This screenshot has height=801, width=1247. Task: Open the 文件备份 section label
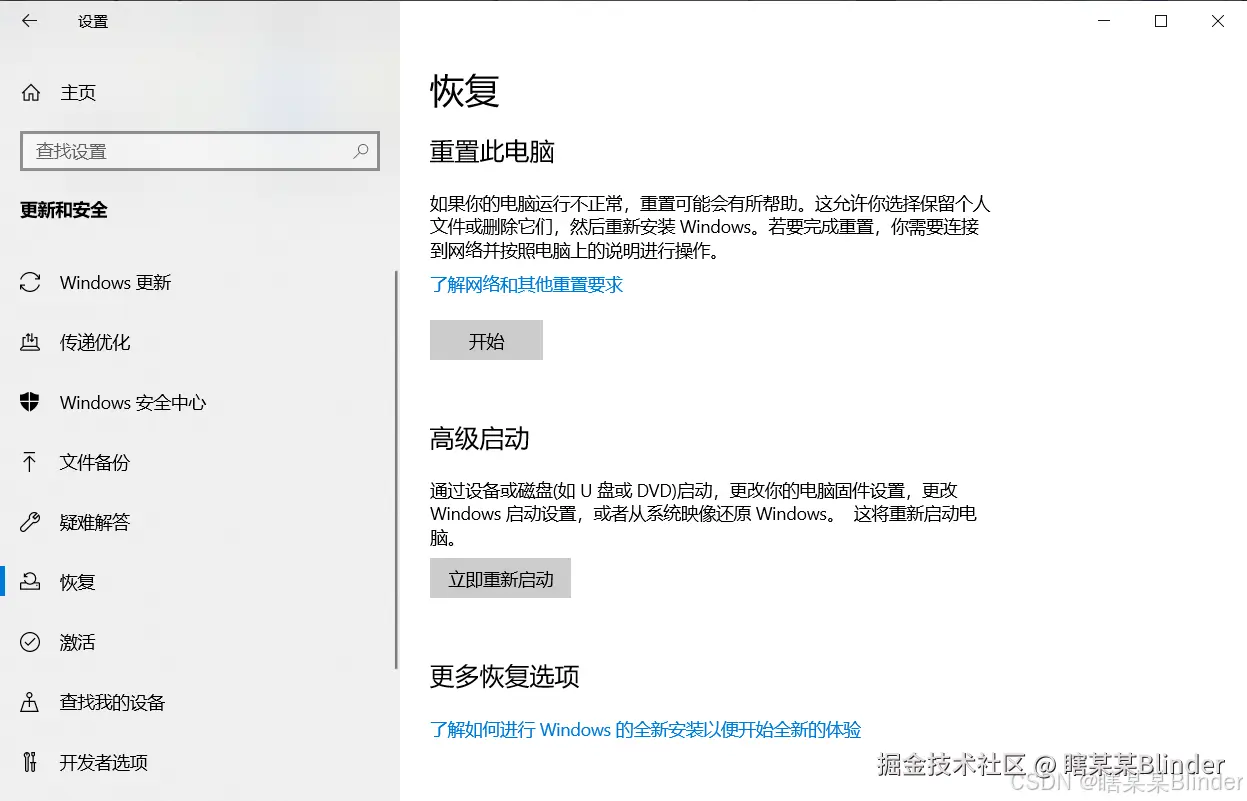[x=95, y=463]
